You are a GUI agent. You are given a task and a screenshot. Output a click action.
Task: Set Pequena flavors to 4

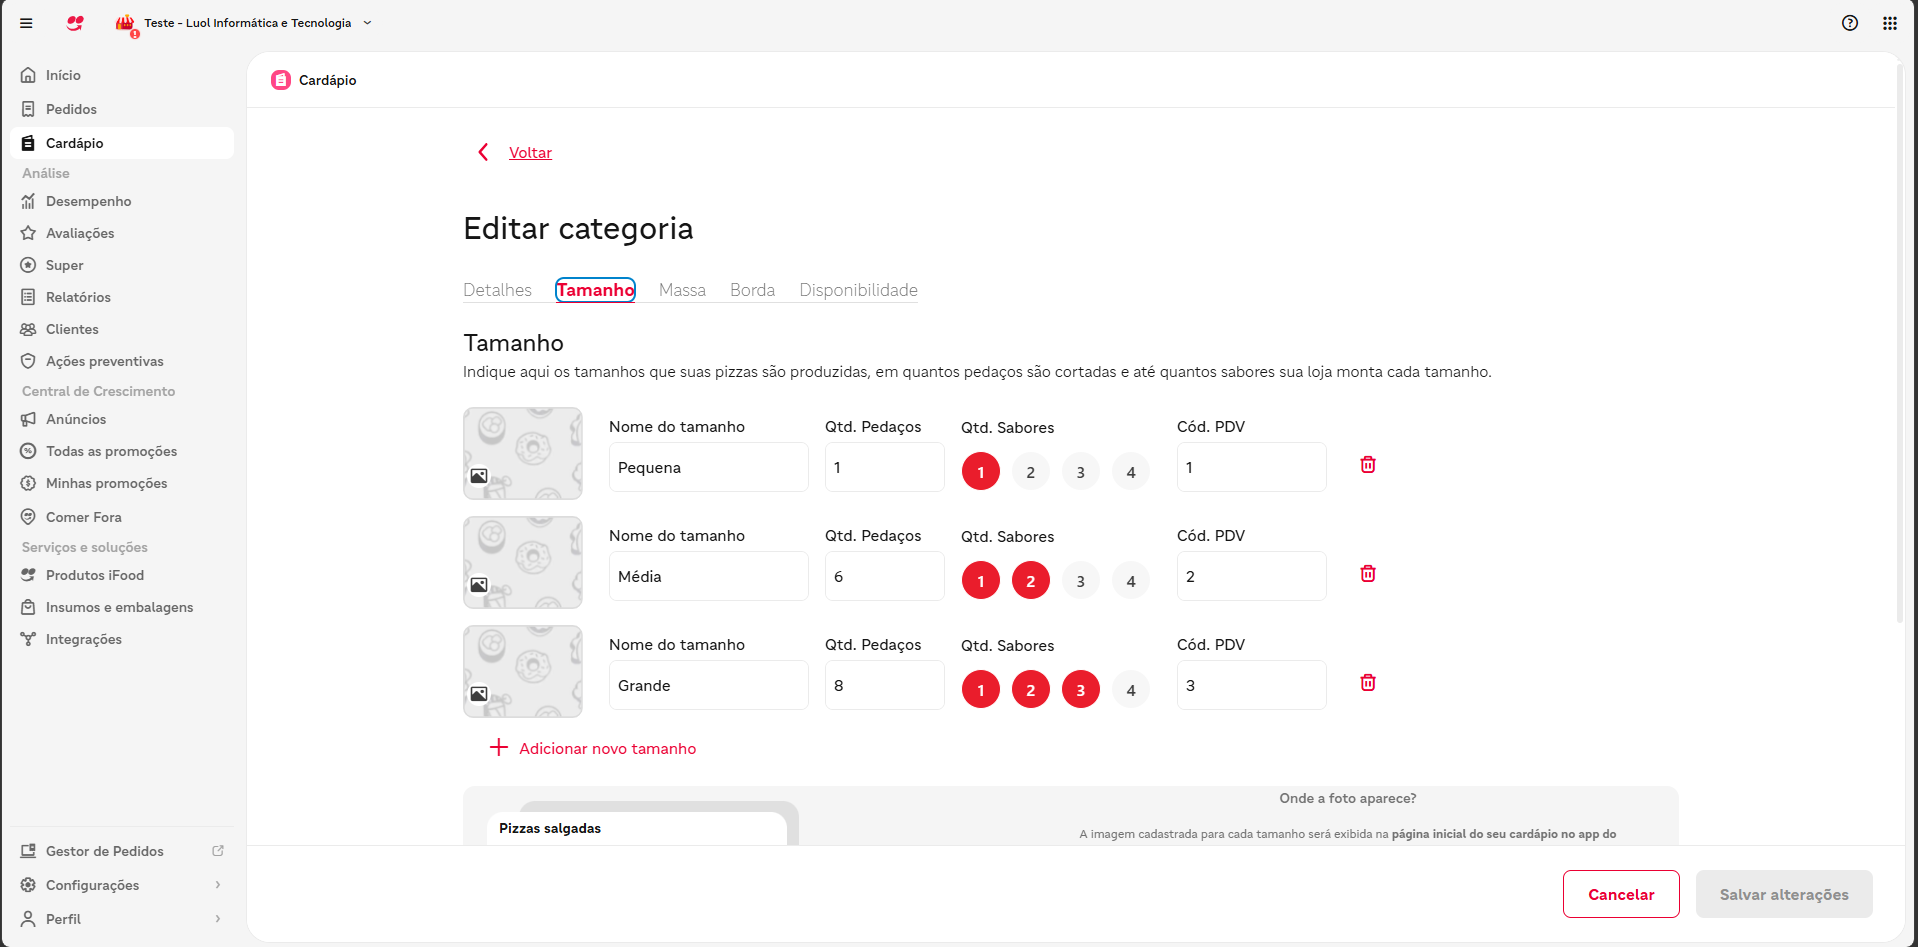tap(1131, 472)
